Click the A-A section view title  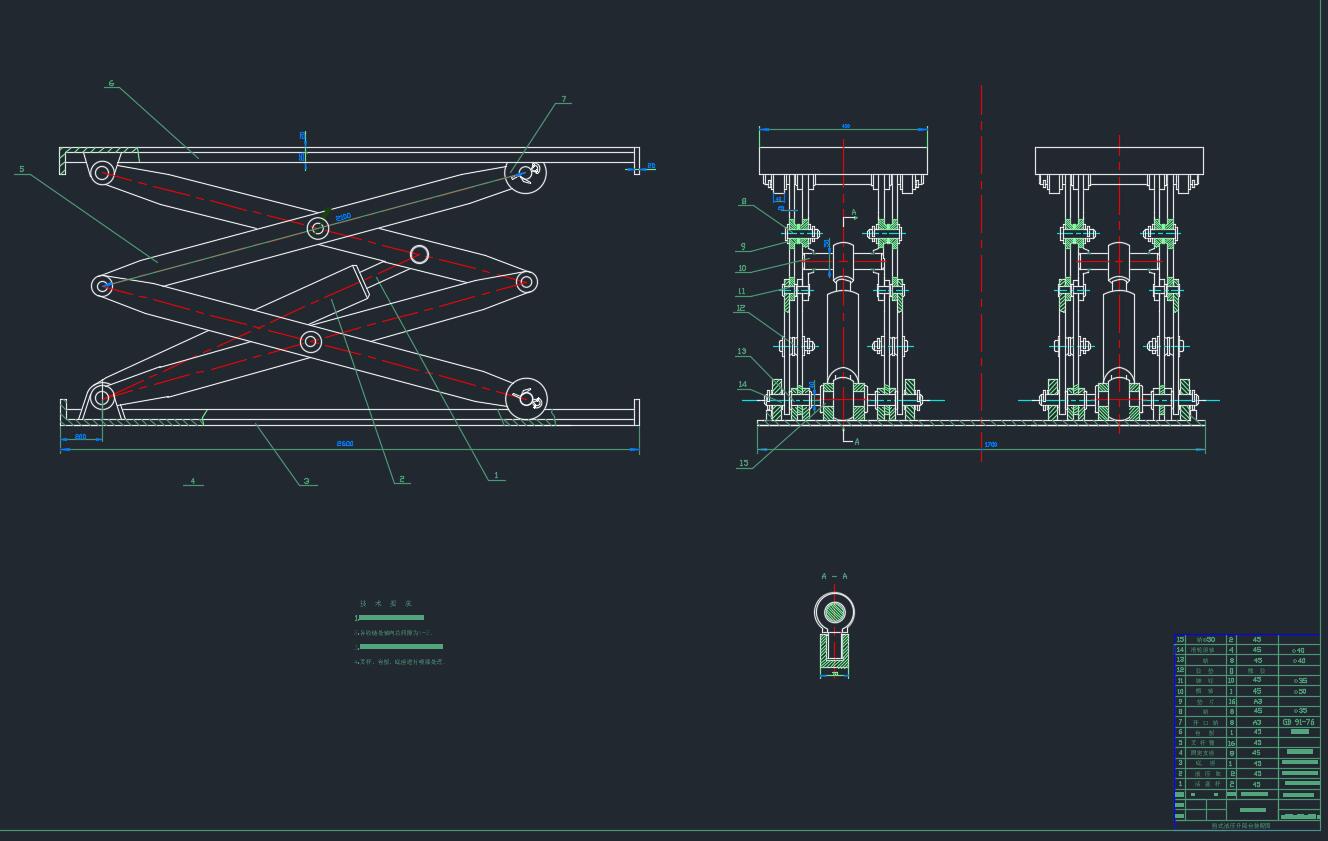pos(834,576)
